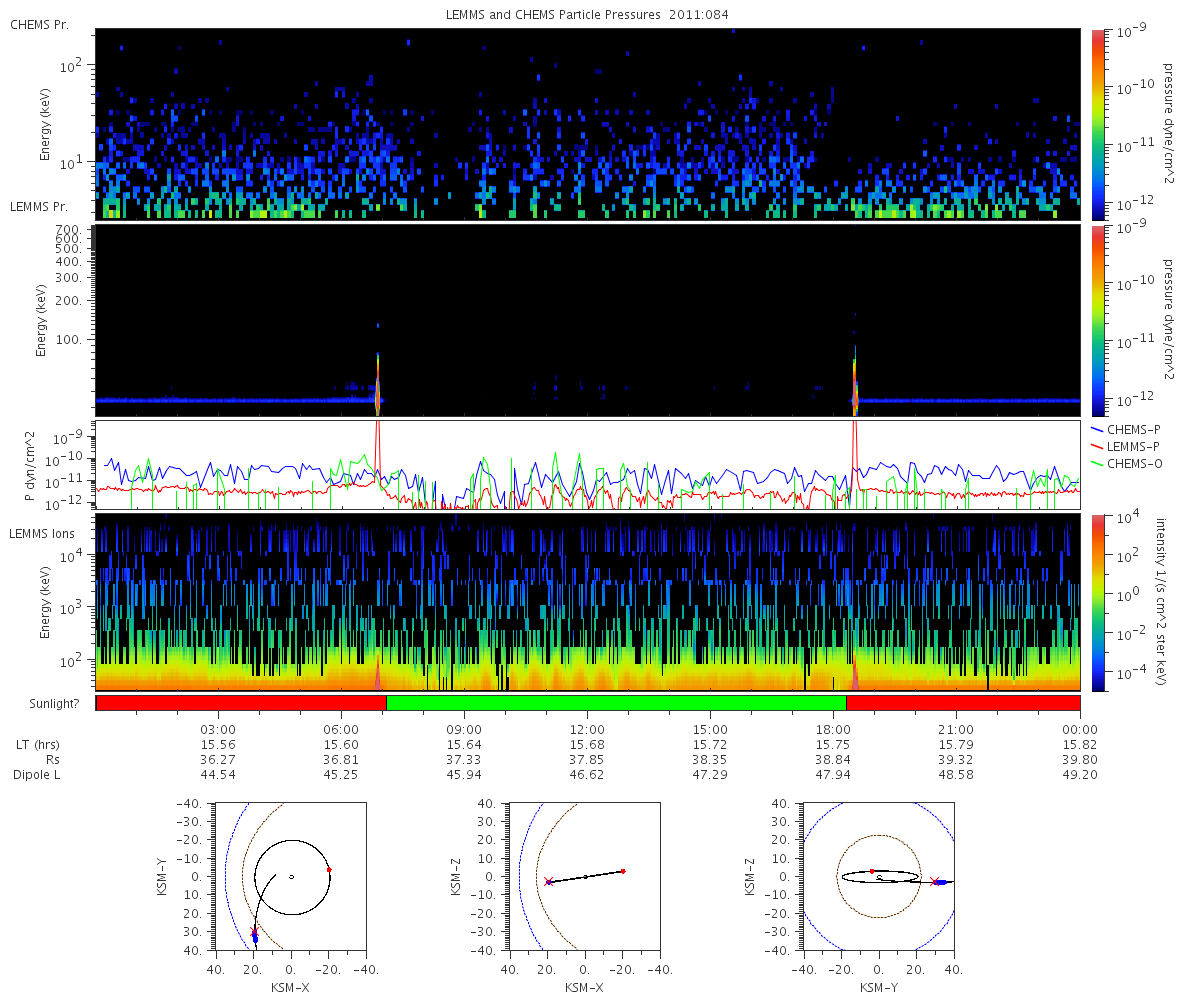
Task: Click the 12:00 time axis label
Action: pyautogui.click(x=587, y=729)
